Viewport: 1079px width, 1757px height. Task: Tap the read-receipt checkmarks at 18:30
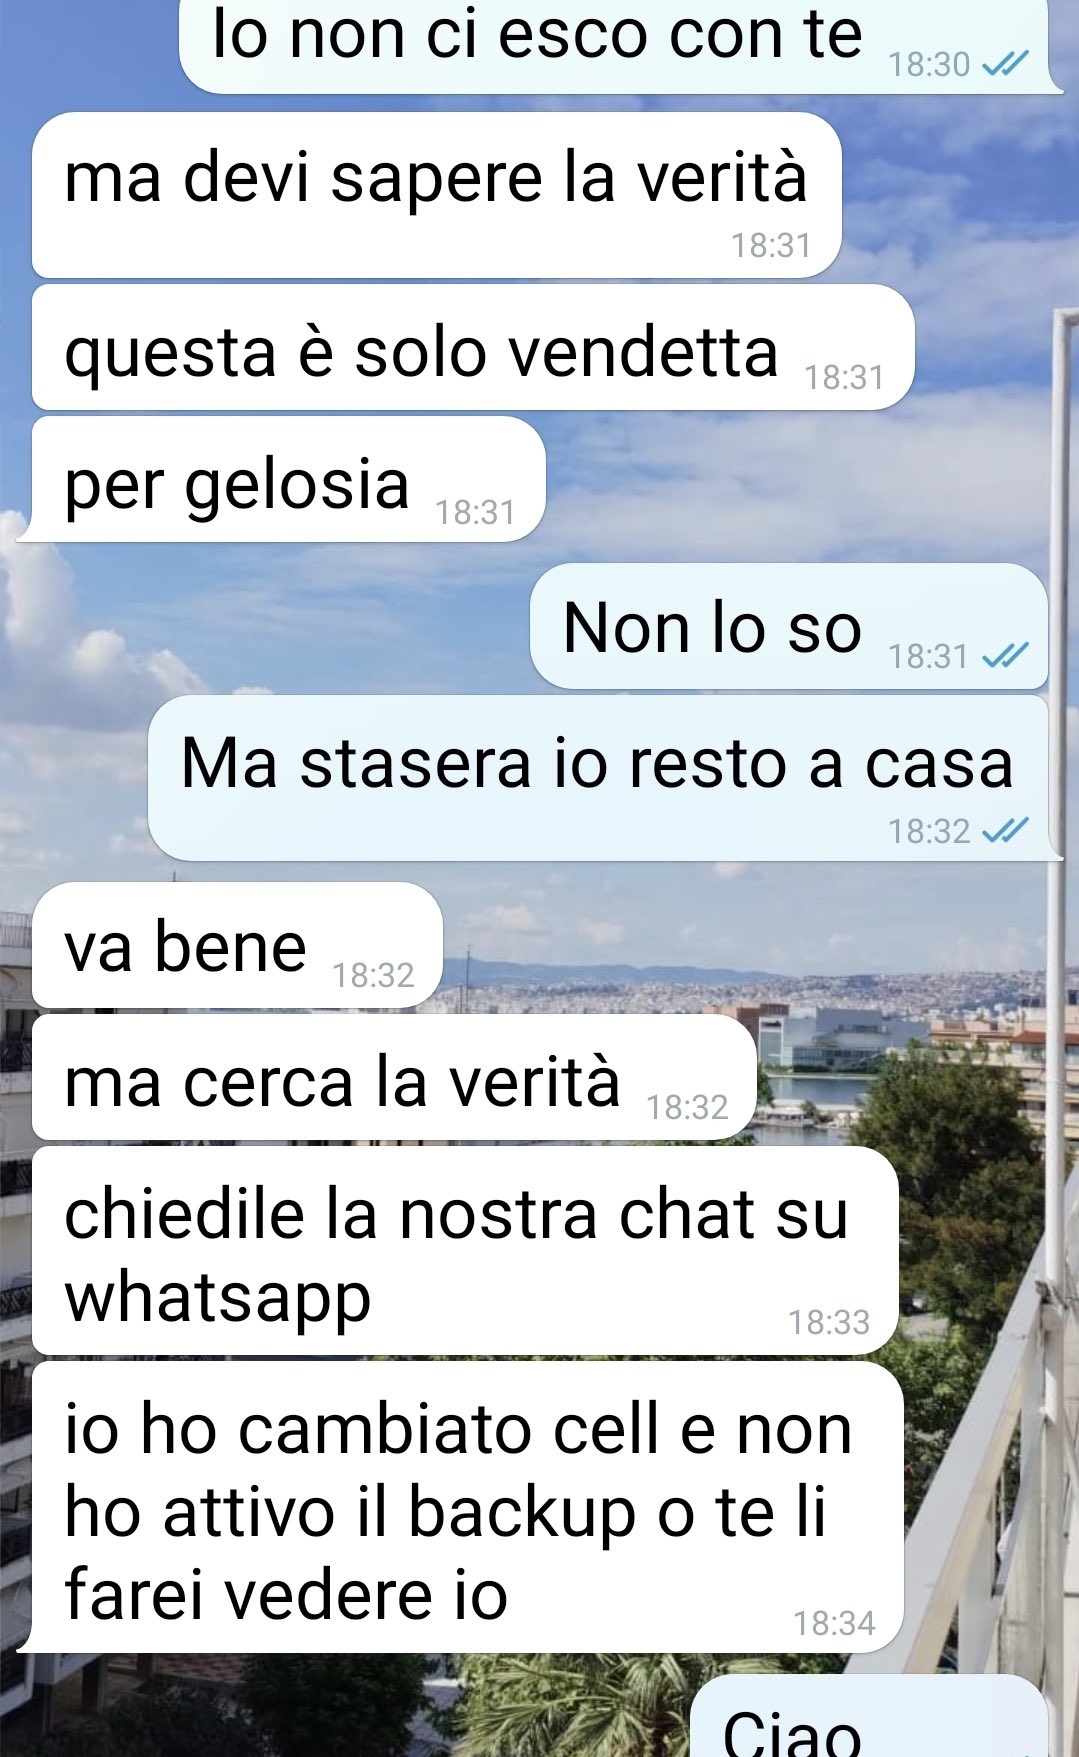click(x=1005, y=65)
